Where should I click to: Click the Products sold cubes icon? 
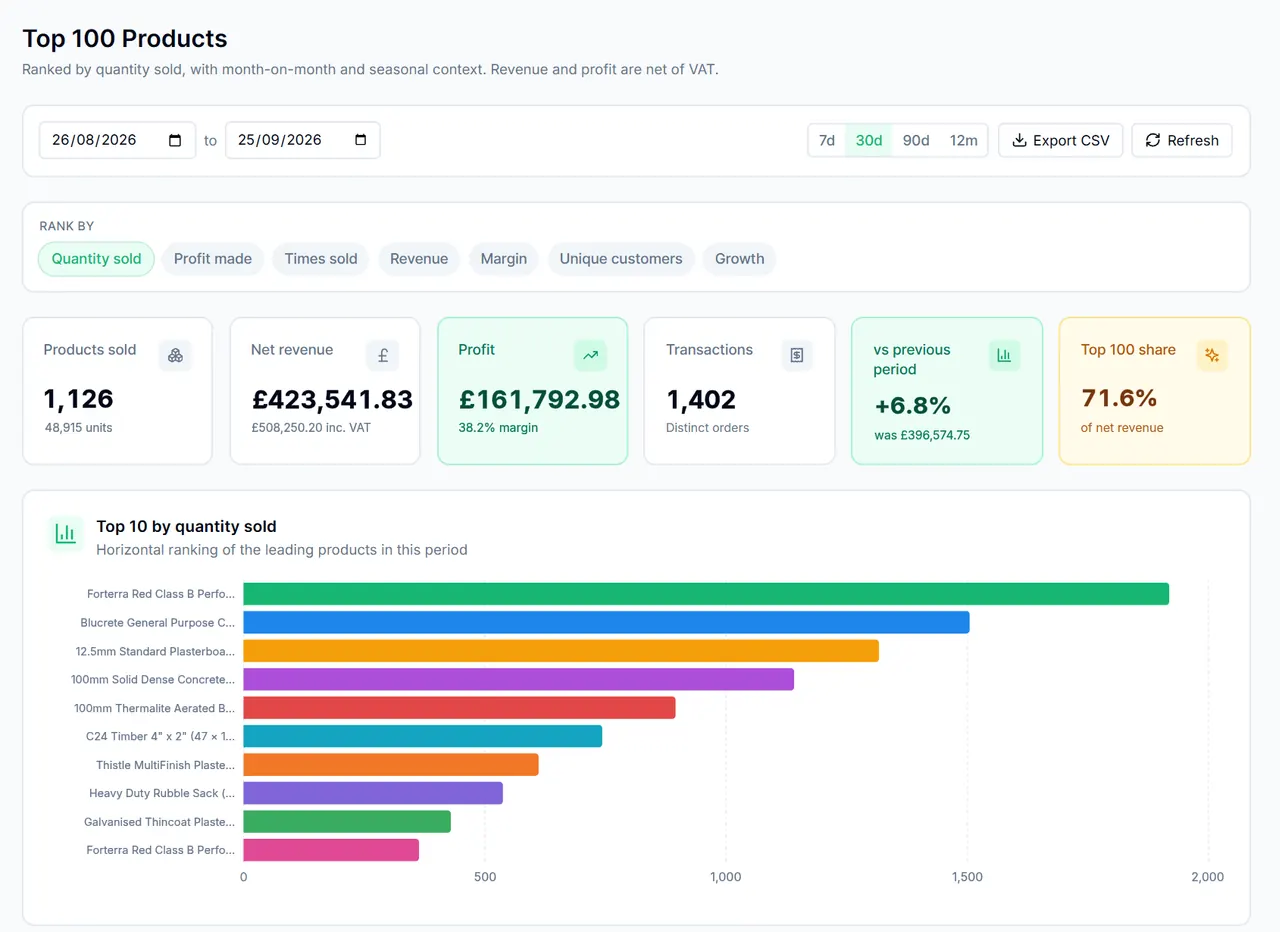175,355
